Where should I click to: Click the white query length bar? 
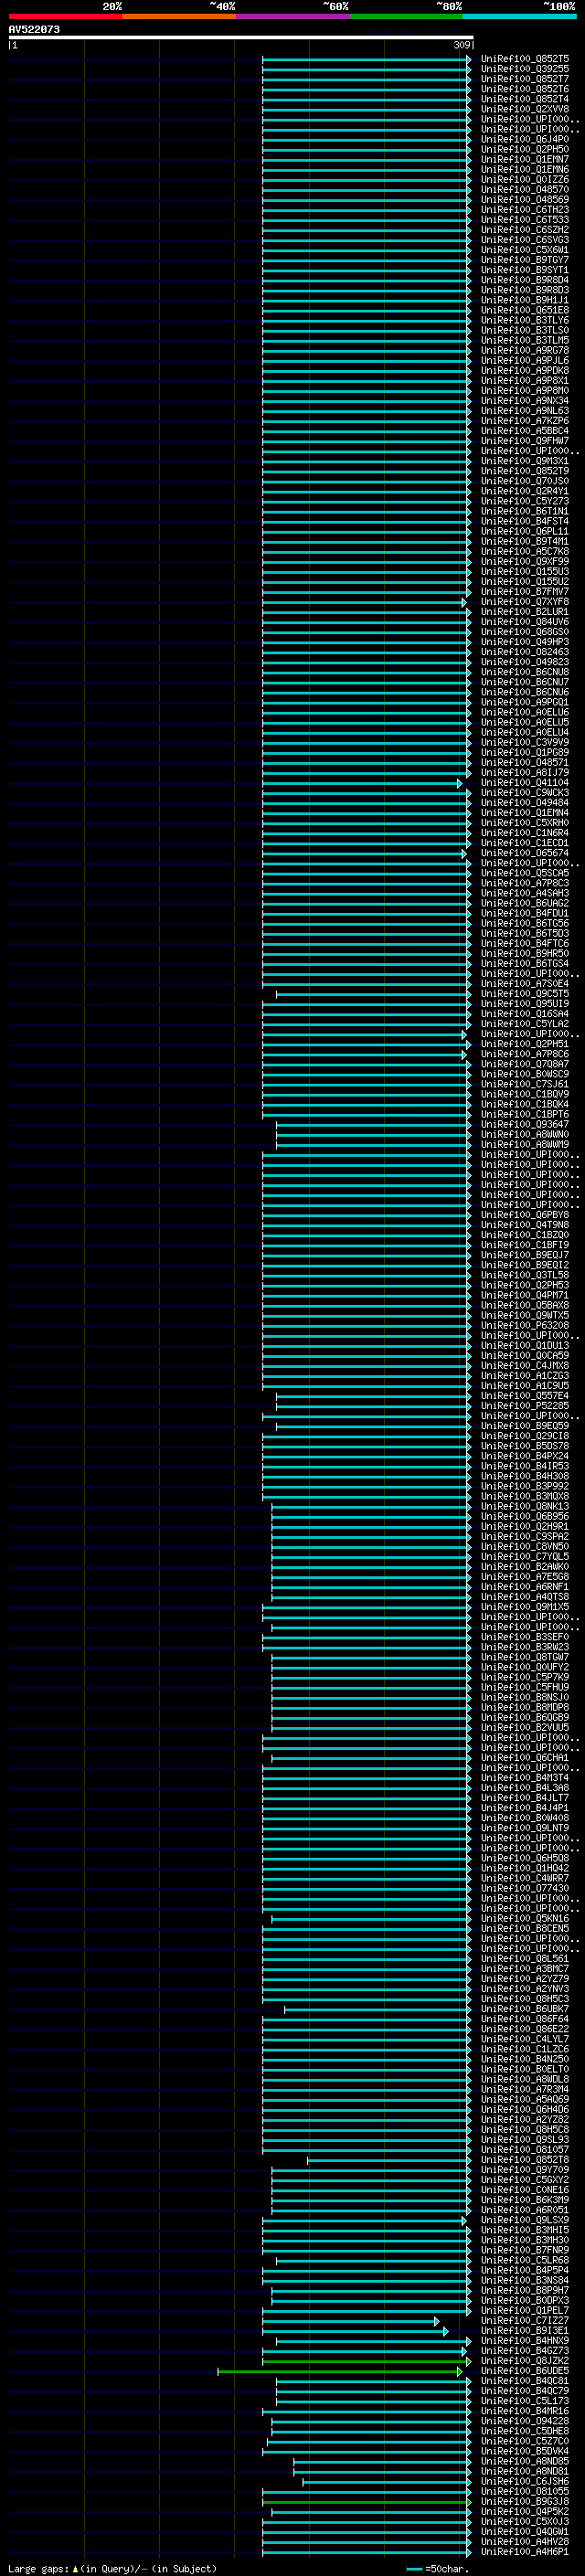[240, 38]
